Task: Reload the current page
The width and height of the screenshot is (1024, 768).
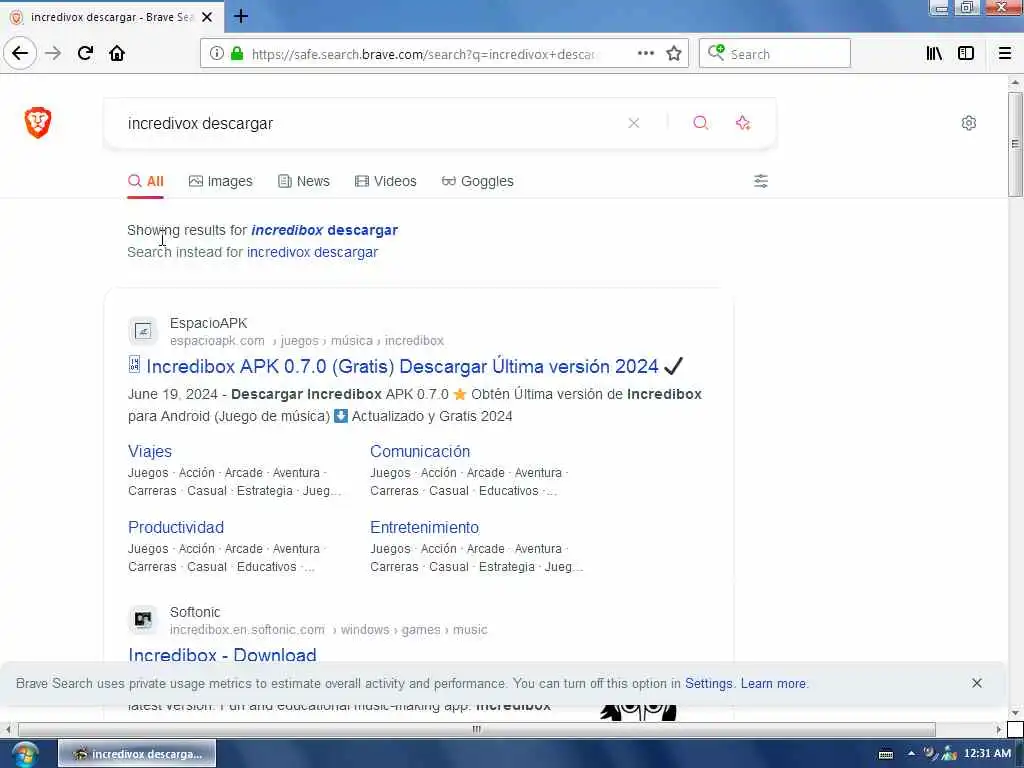Action: [85, 54]
